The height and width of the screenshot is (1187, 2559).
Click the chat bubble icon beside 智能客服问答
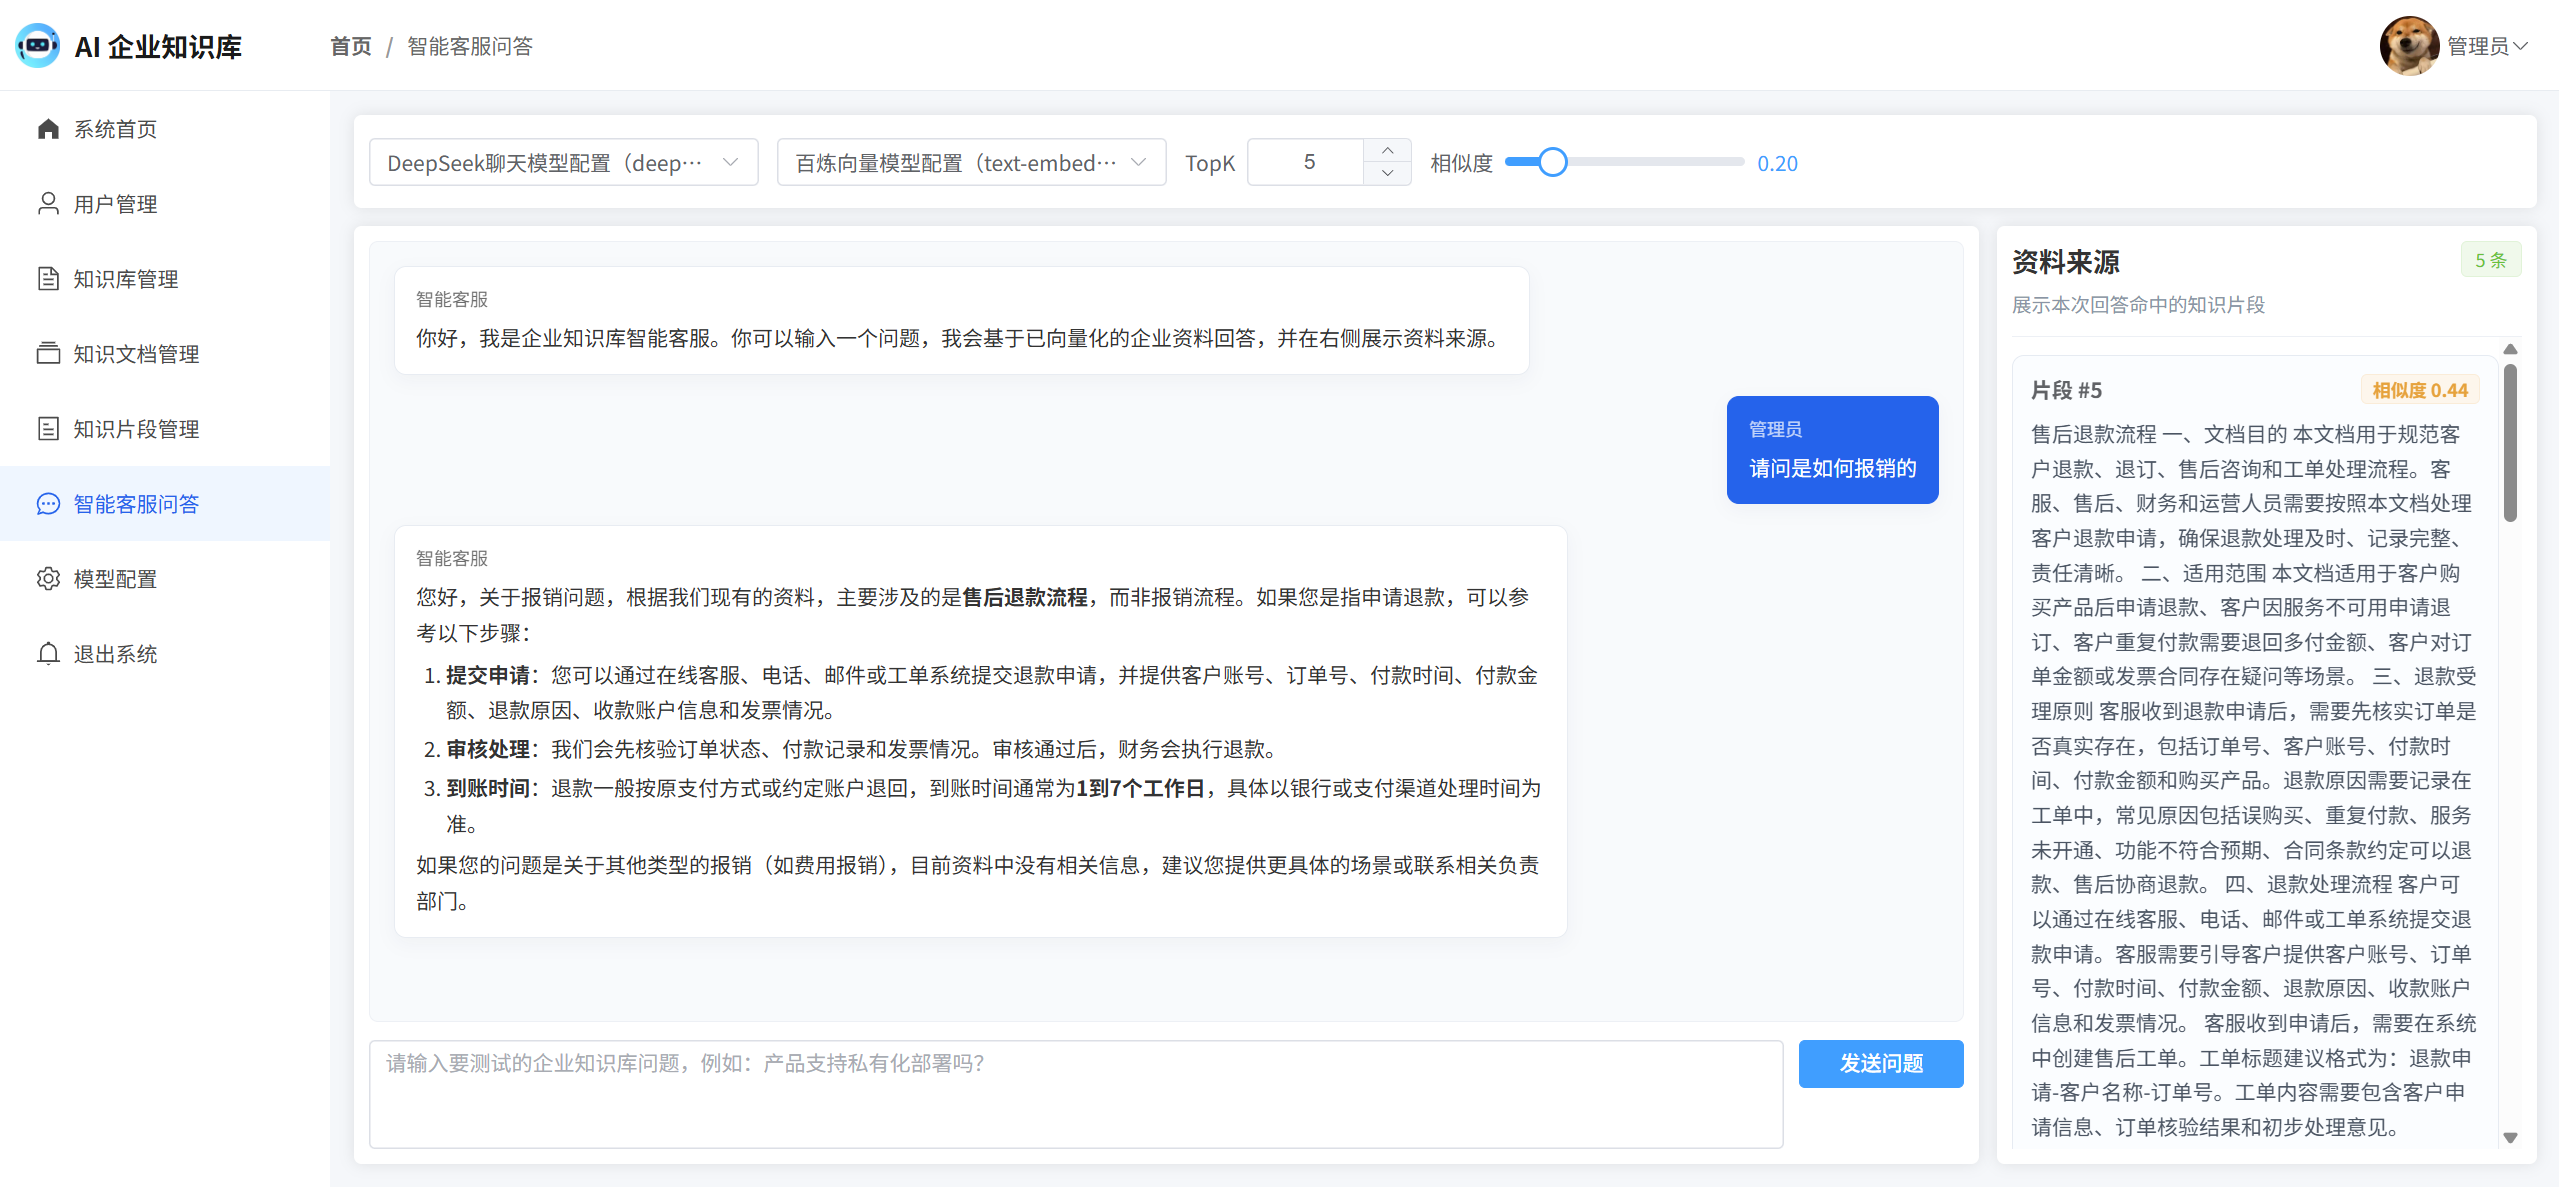[48, 504]
